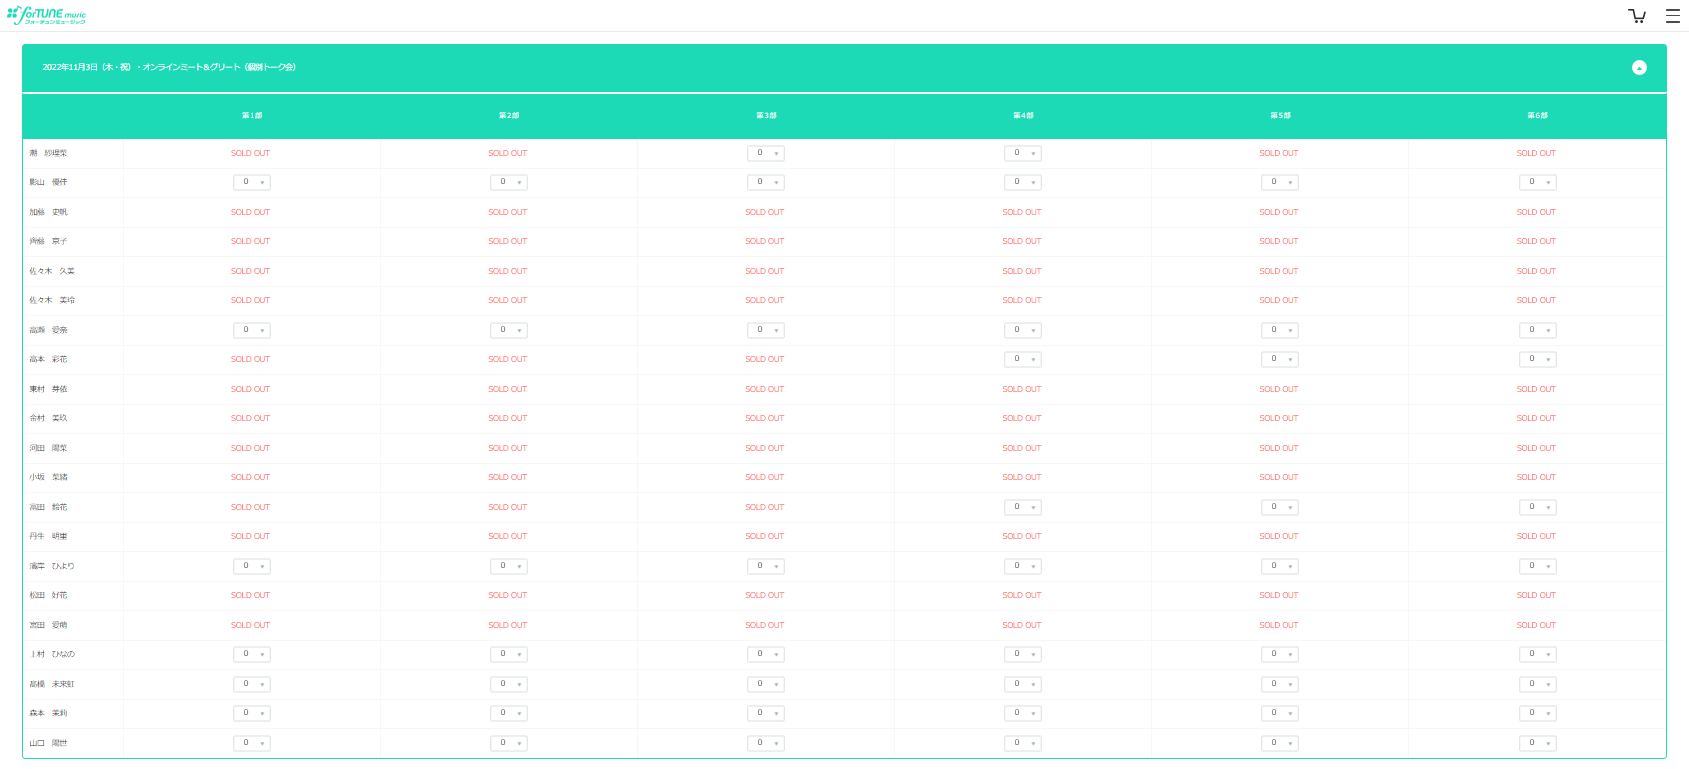
Task: Open 濱岸 ひより 第3部 quantity dropdown
Action: pos(766,566)
